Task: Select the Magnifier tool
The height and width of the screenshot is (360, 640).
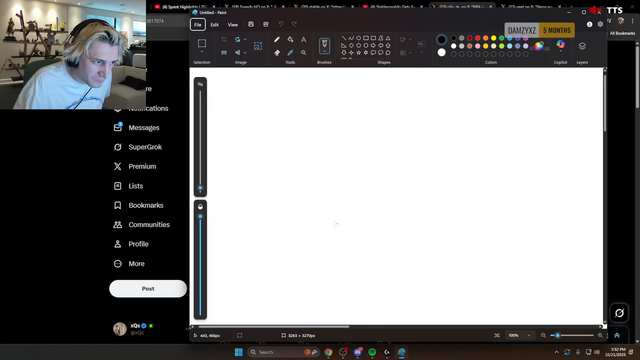Action: point(303,53)
